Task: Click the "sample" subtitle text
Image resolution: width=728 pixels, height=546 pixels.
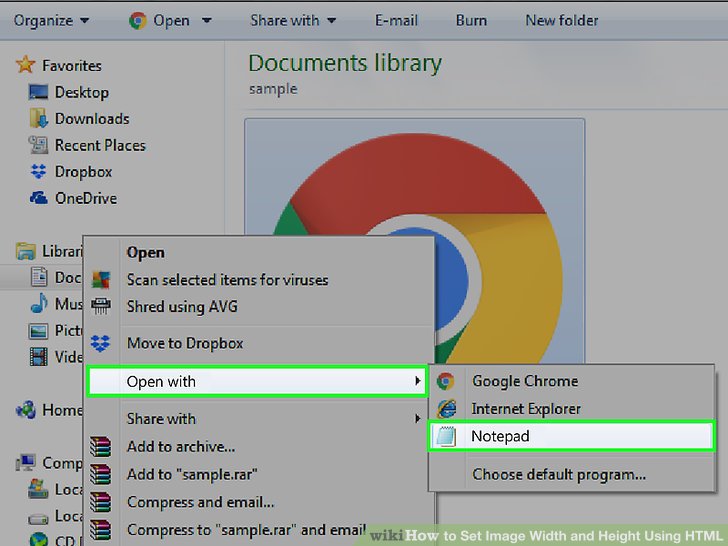Action: click(273, 89)
